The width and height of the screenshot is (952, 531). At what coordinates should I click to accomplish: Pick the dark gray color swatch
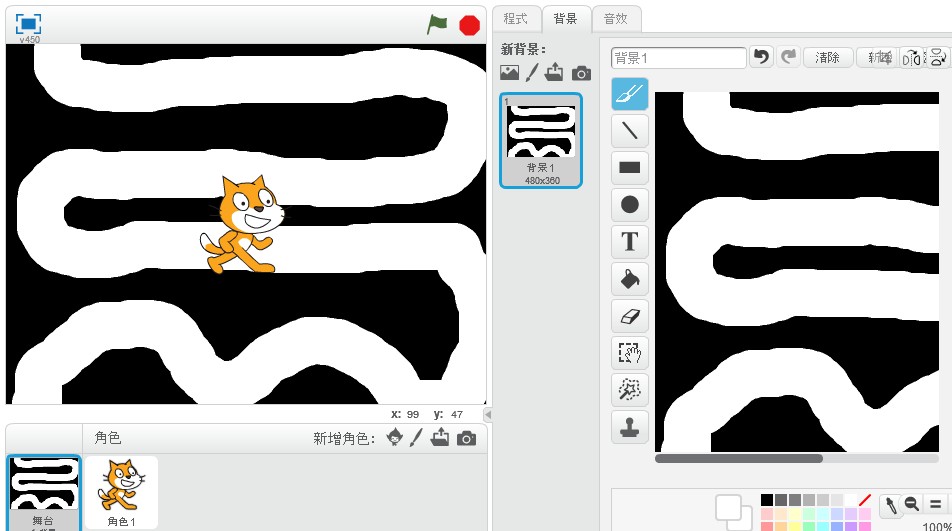click(x=781, y=500)
